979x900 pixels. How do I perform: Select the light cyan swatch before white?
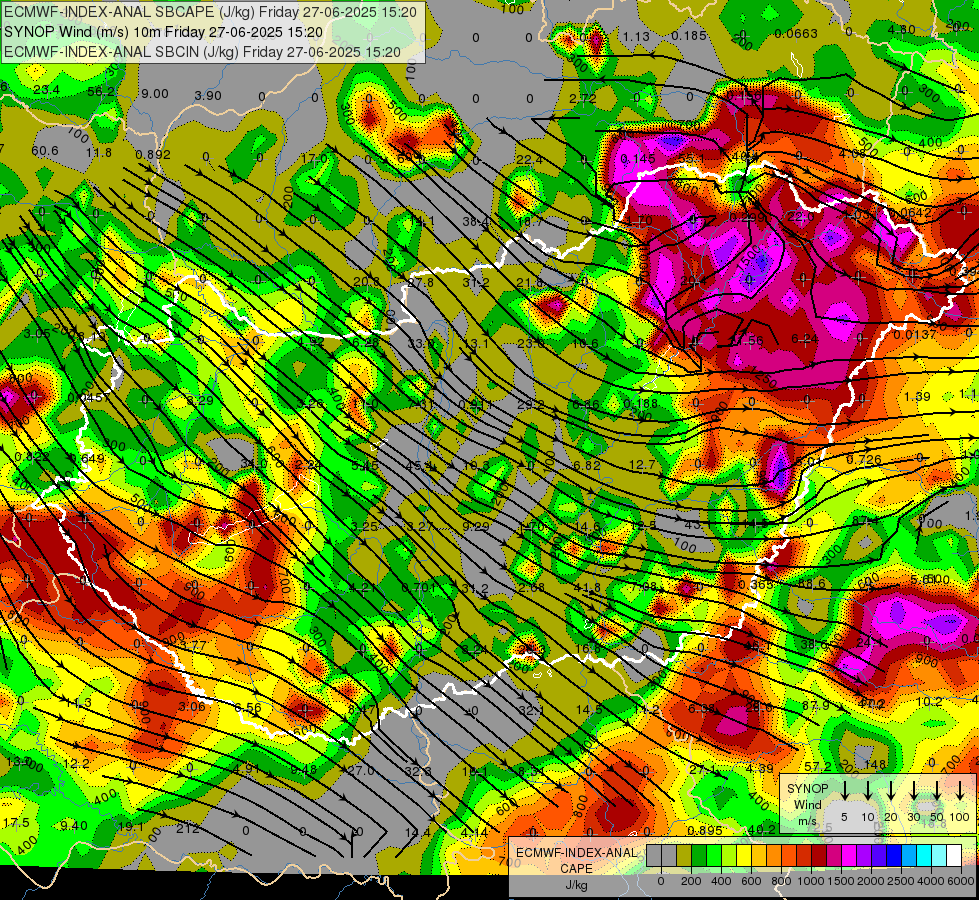[939, 856]
